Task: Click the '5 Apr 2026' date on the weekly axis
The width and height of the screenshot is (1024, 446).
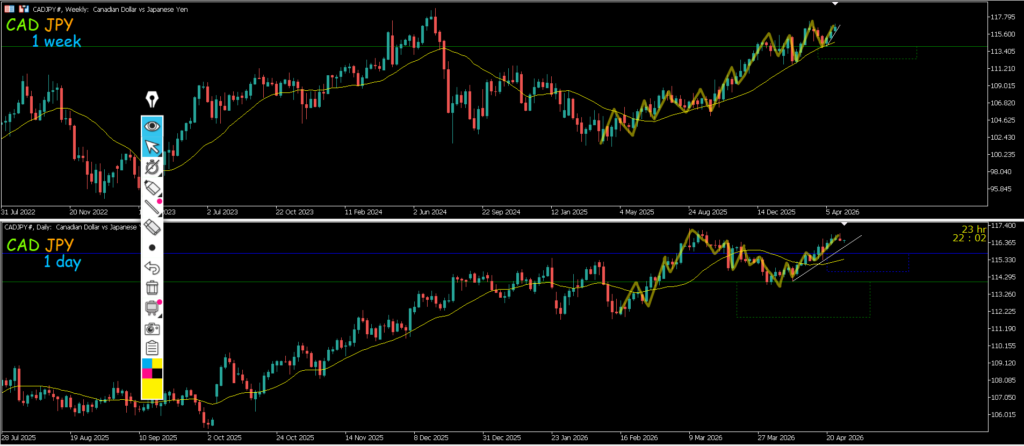Action: (x=843, y=213)
